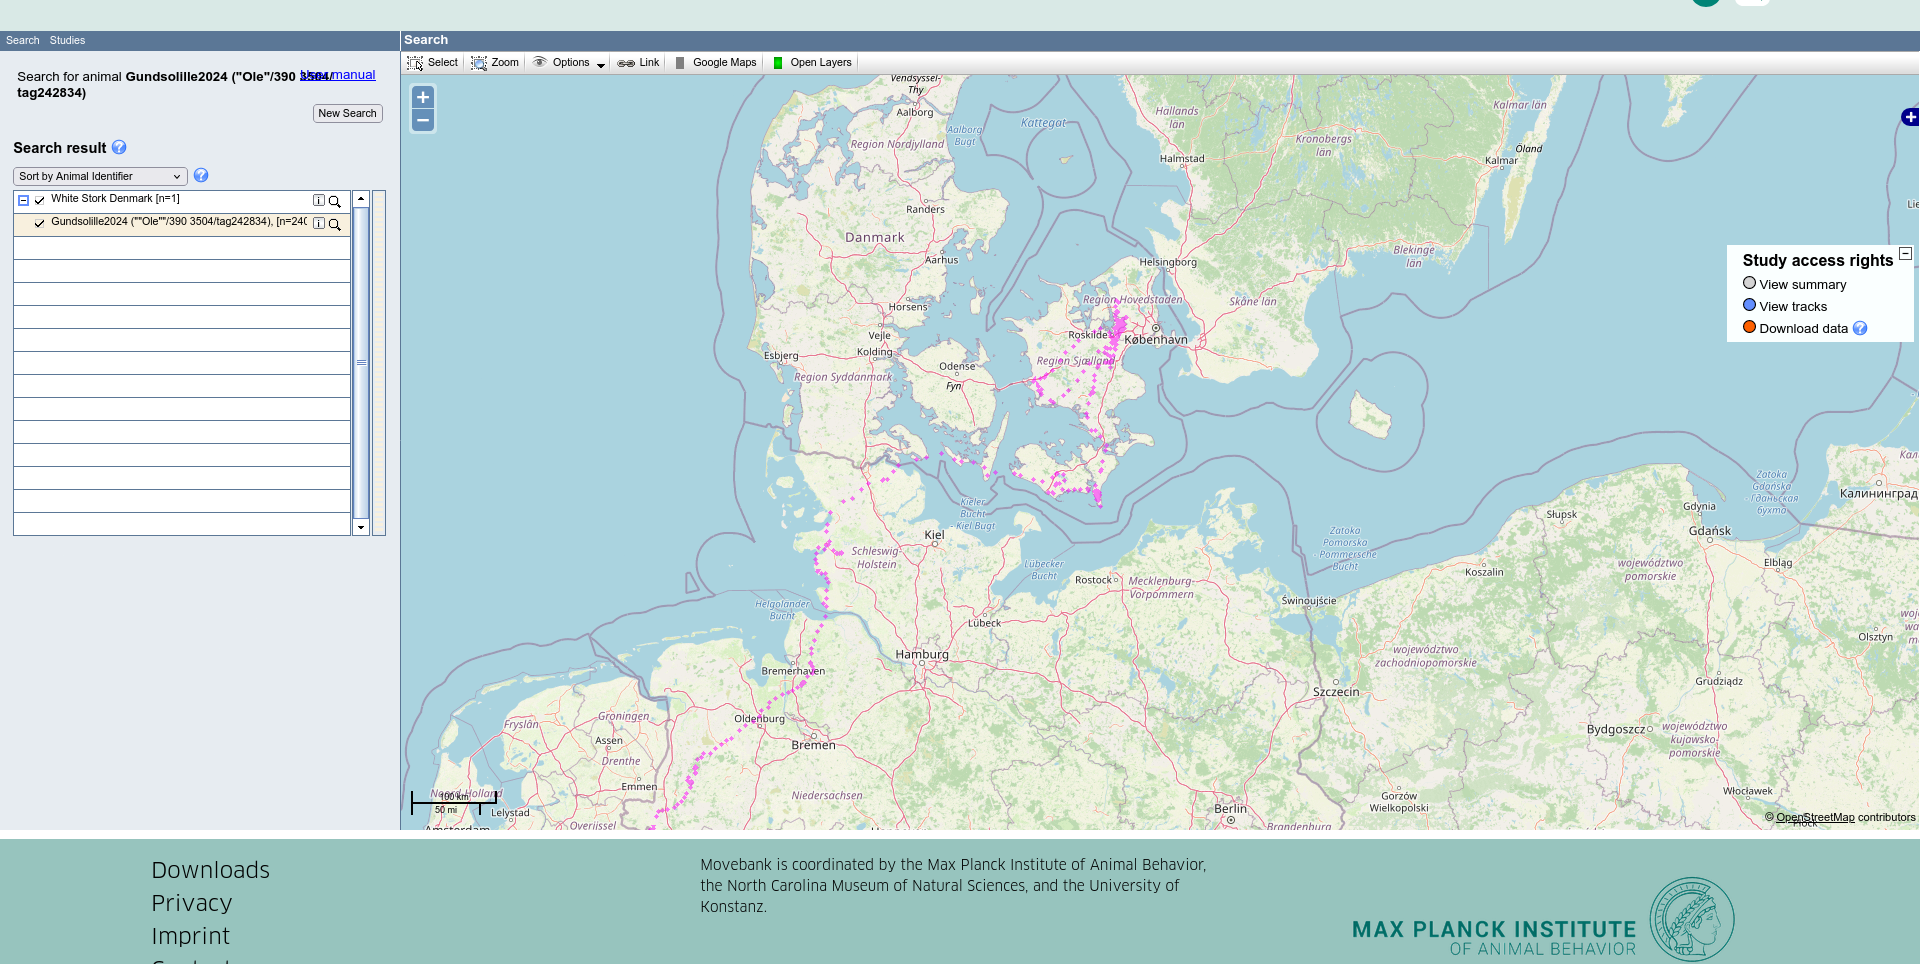
Task: Switch base map to Google Maps
Action: [715, 63]
